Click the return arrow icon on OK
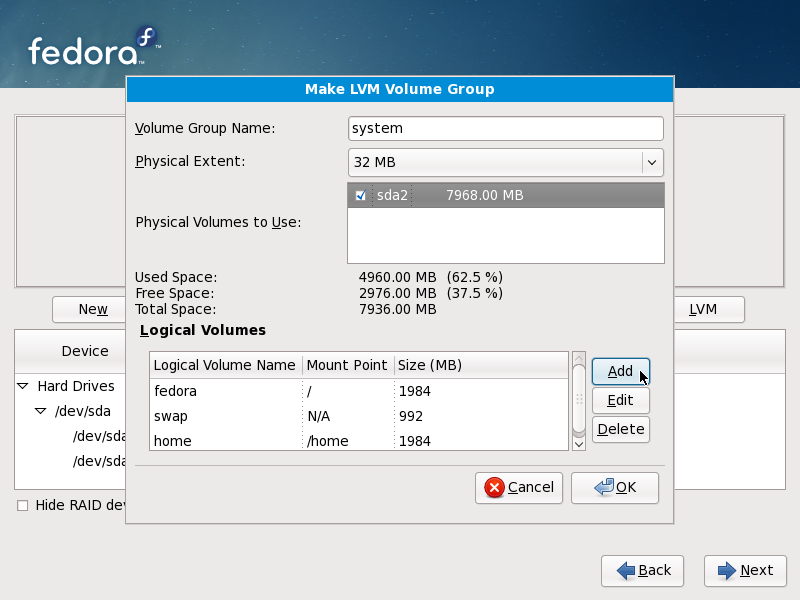This screenshot has height=600, width=800. (x=604, y=487)
